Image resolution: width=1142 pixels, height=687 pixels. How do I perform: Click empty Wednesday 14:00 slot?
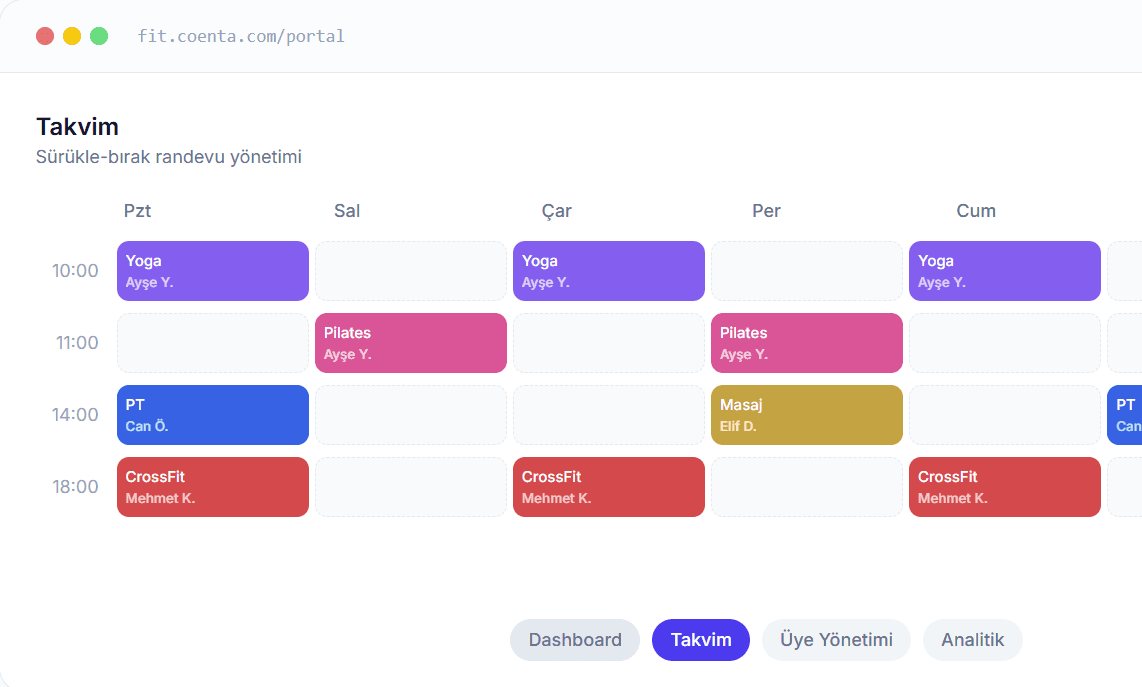tap(609, 415)
